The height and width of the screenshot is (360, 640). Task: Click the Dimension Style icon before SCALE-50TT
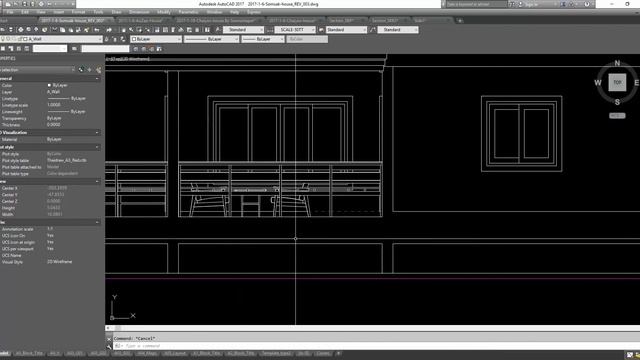pyautogui.click(x=270, y=30)
